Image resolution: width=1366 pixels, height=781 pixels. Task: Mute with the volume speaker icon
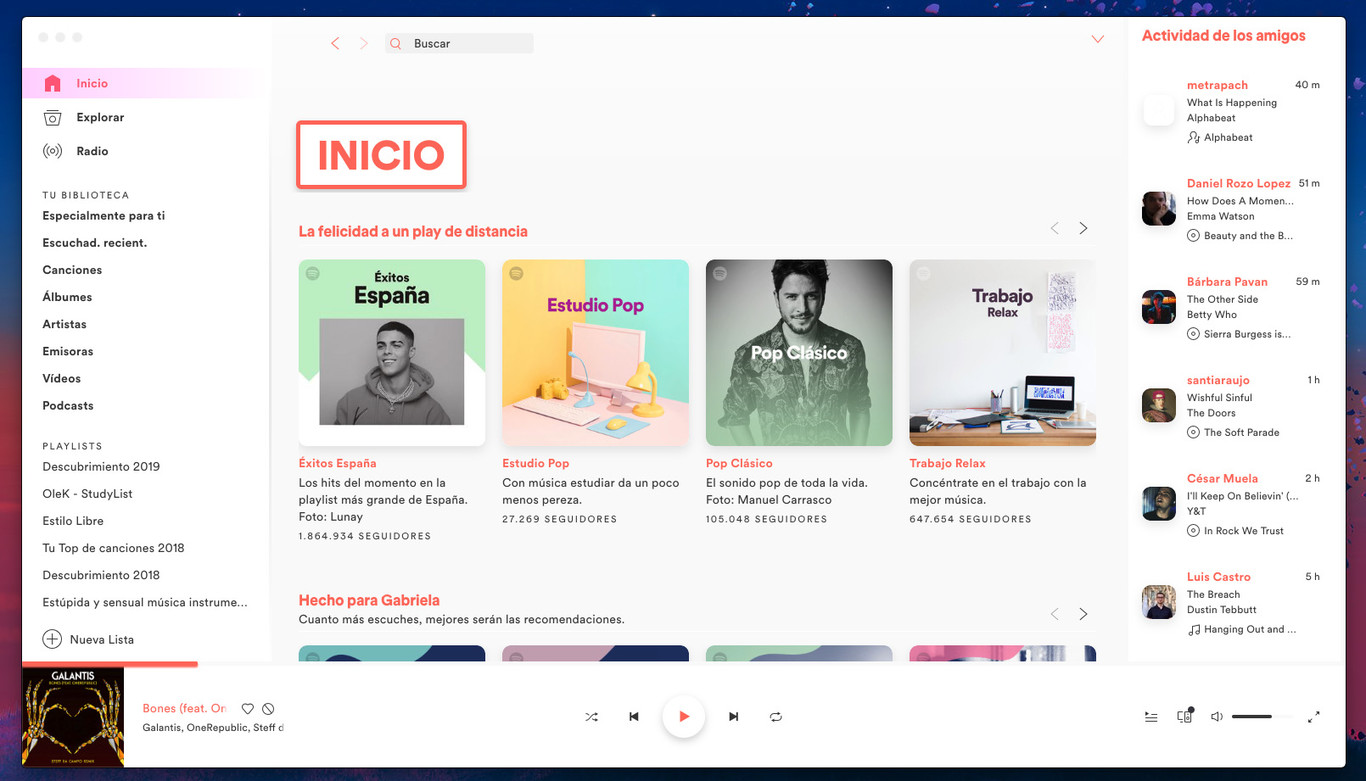coord(1217,717)
